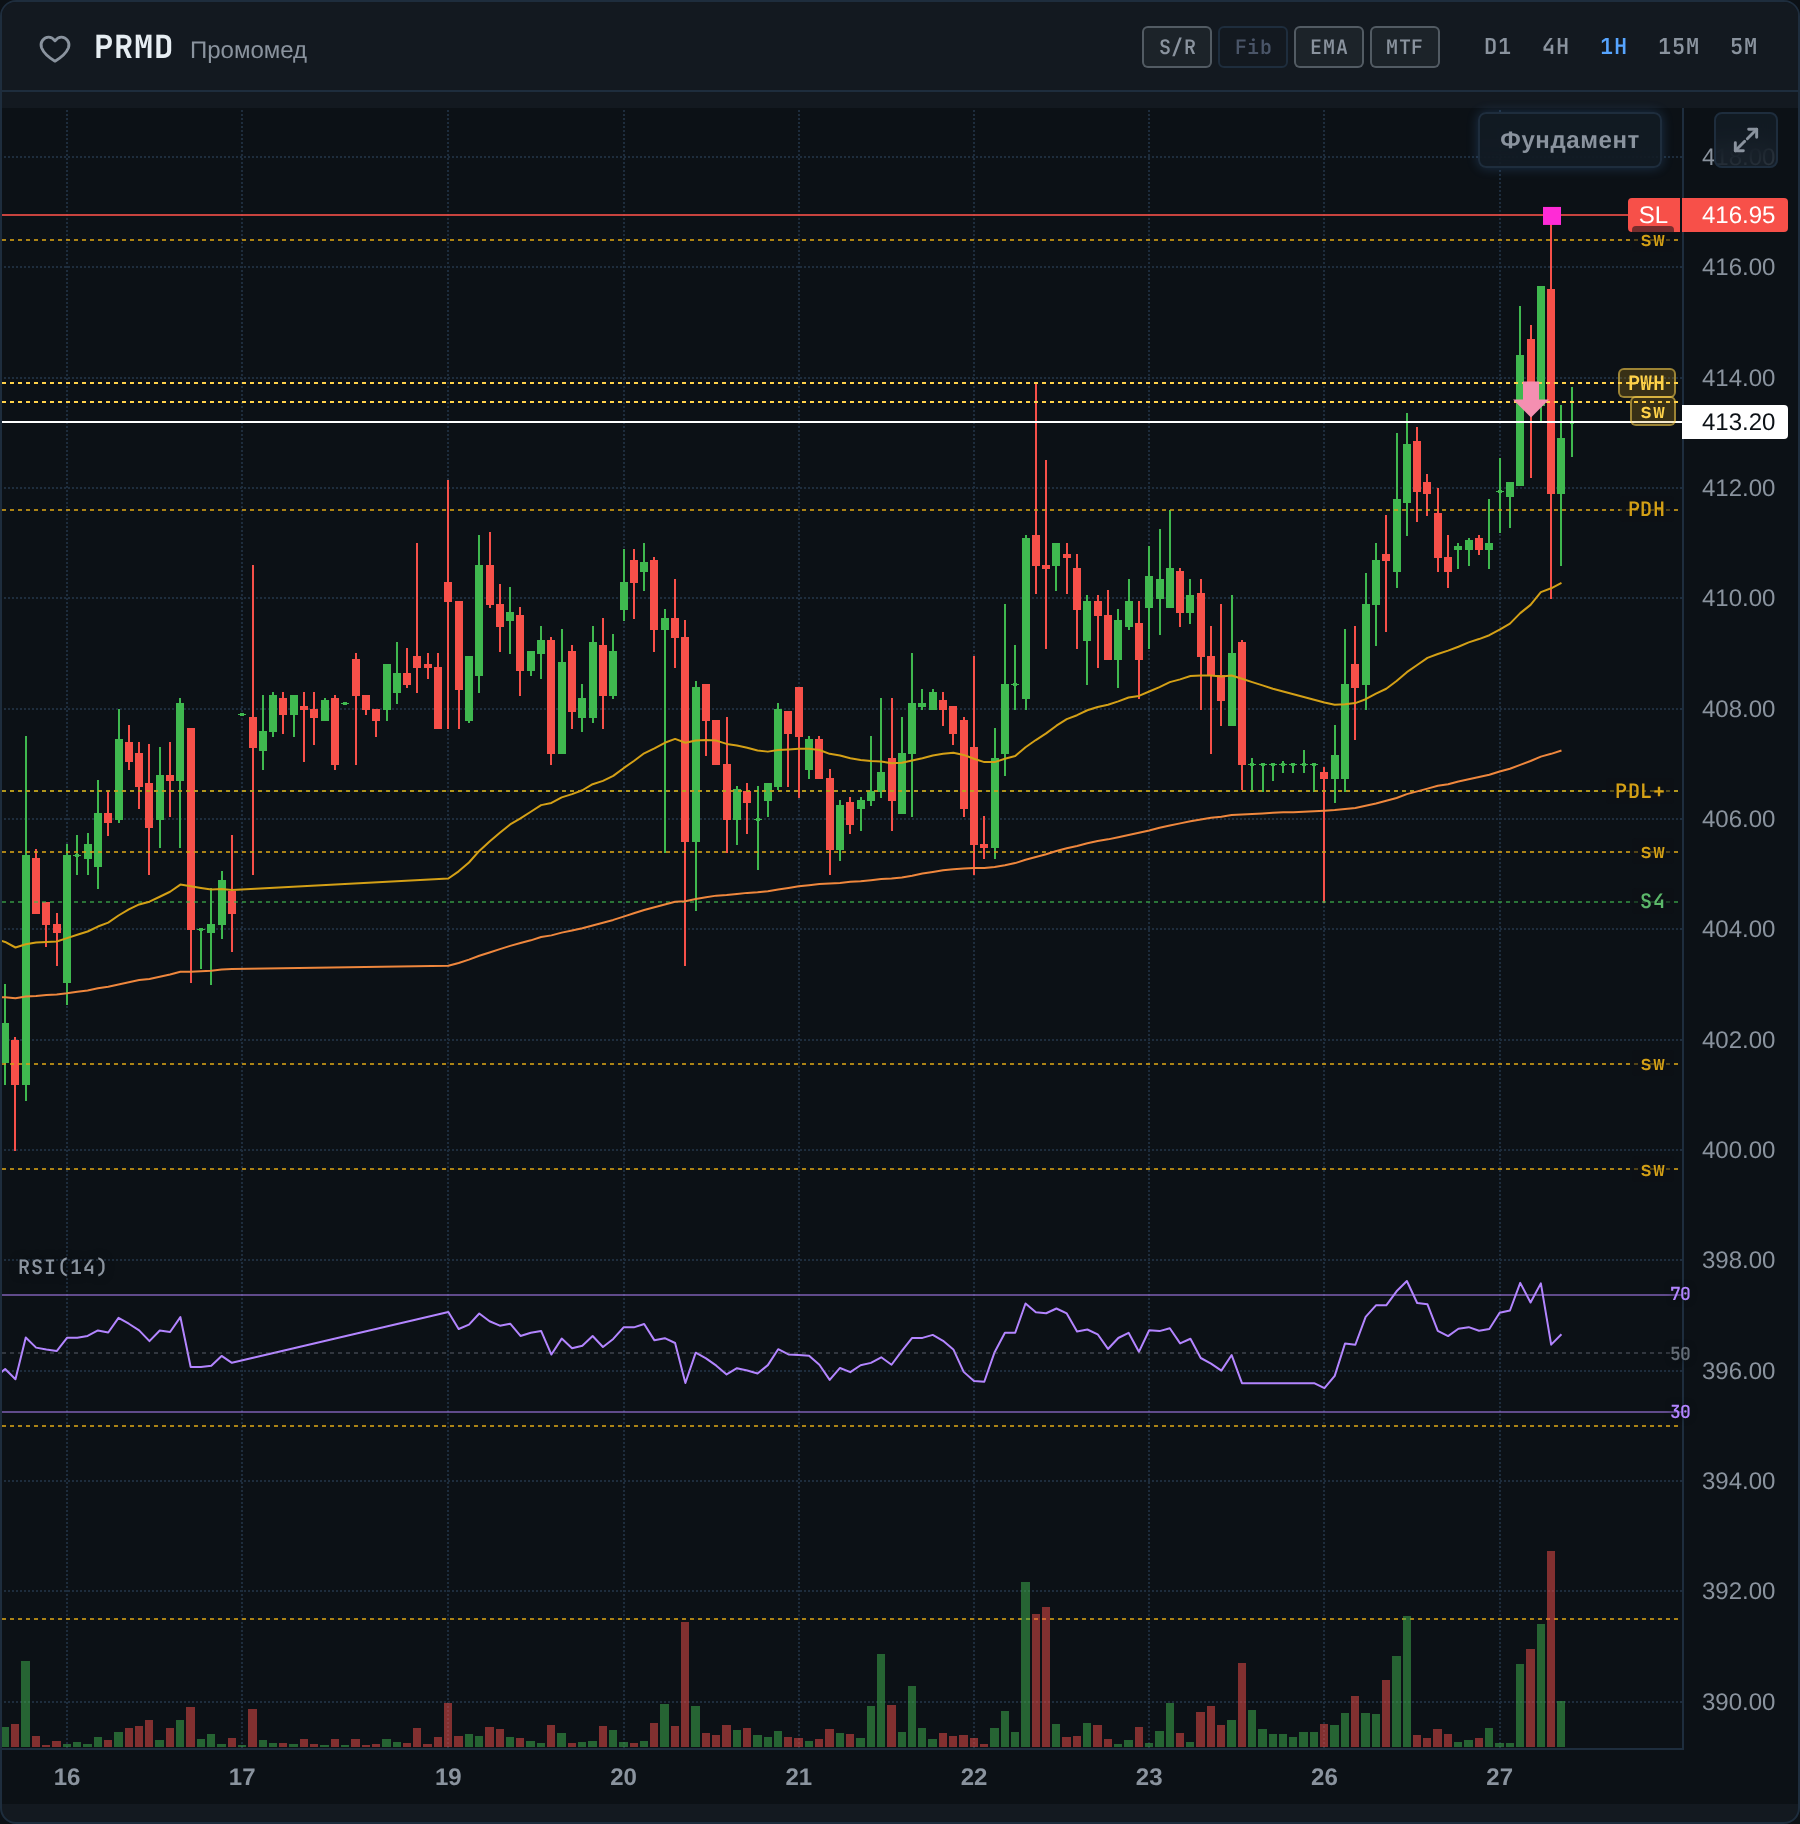Click the date 16 on time axis
The width and height of the screenshot is (1800, 1824).
point(67,1777)
